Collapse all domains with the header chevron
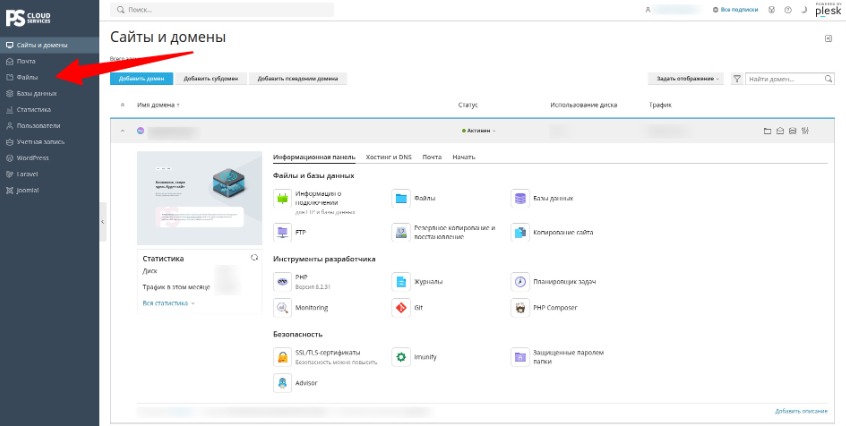This screenshot has width=846, height=426. pos(122,105)
